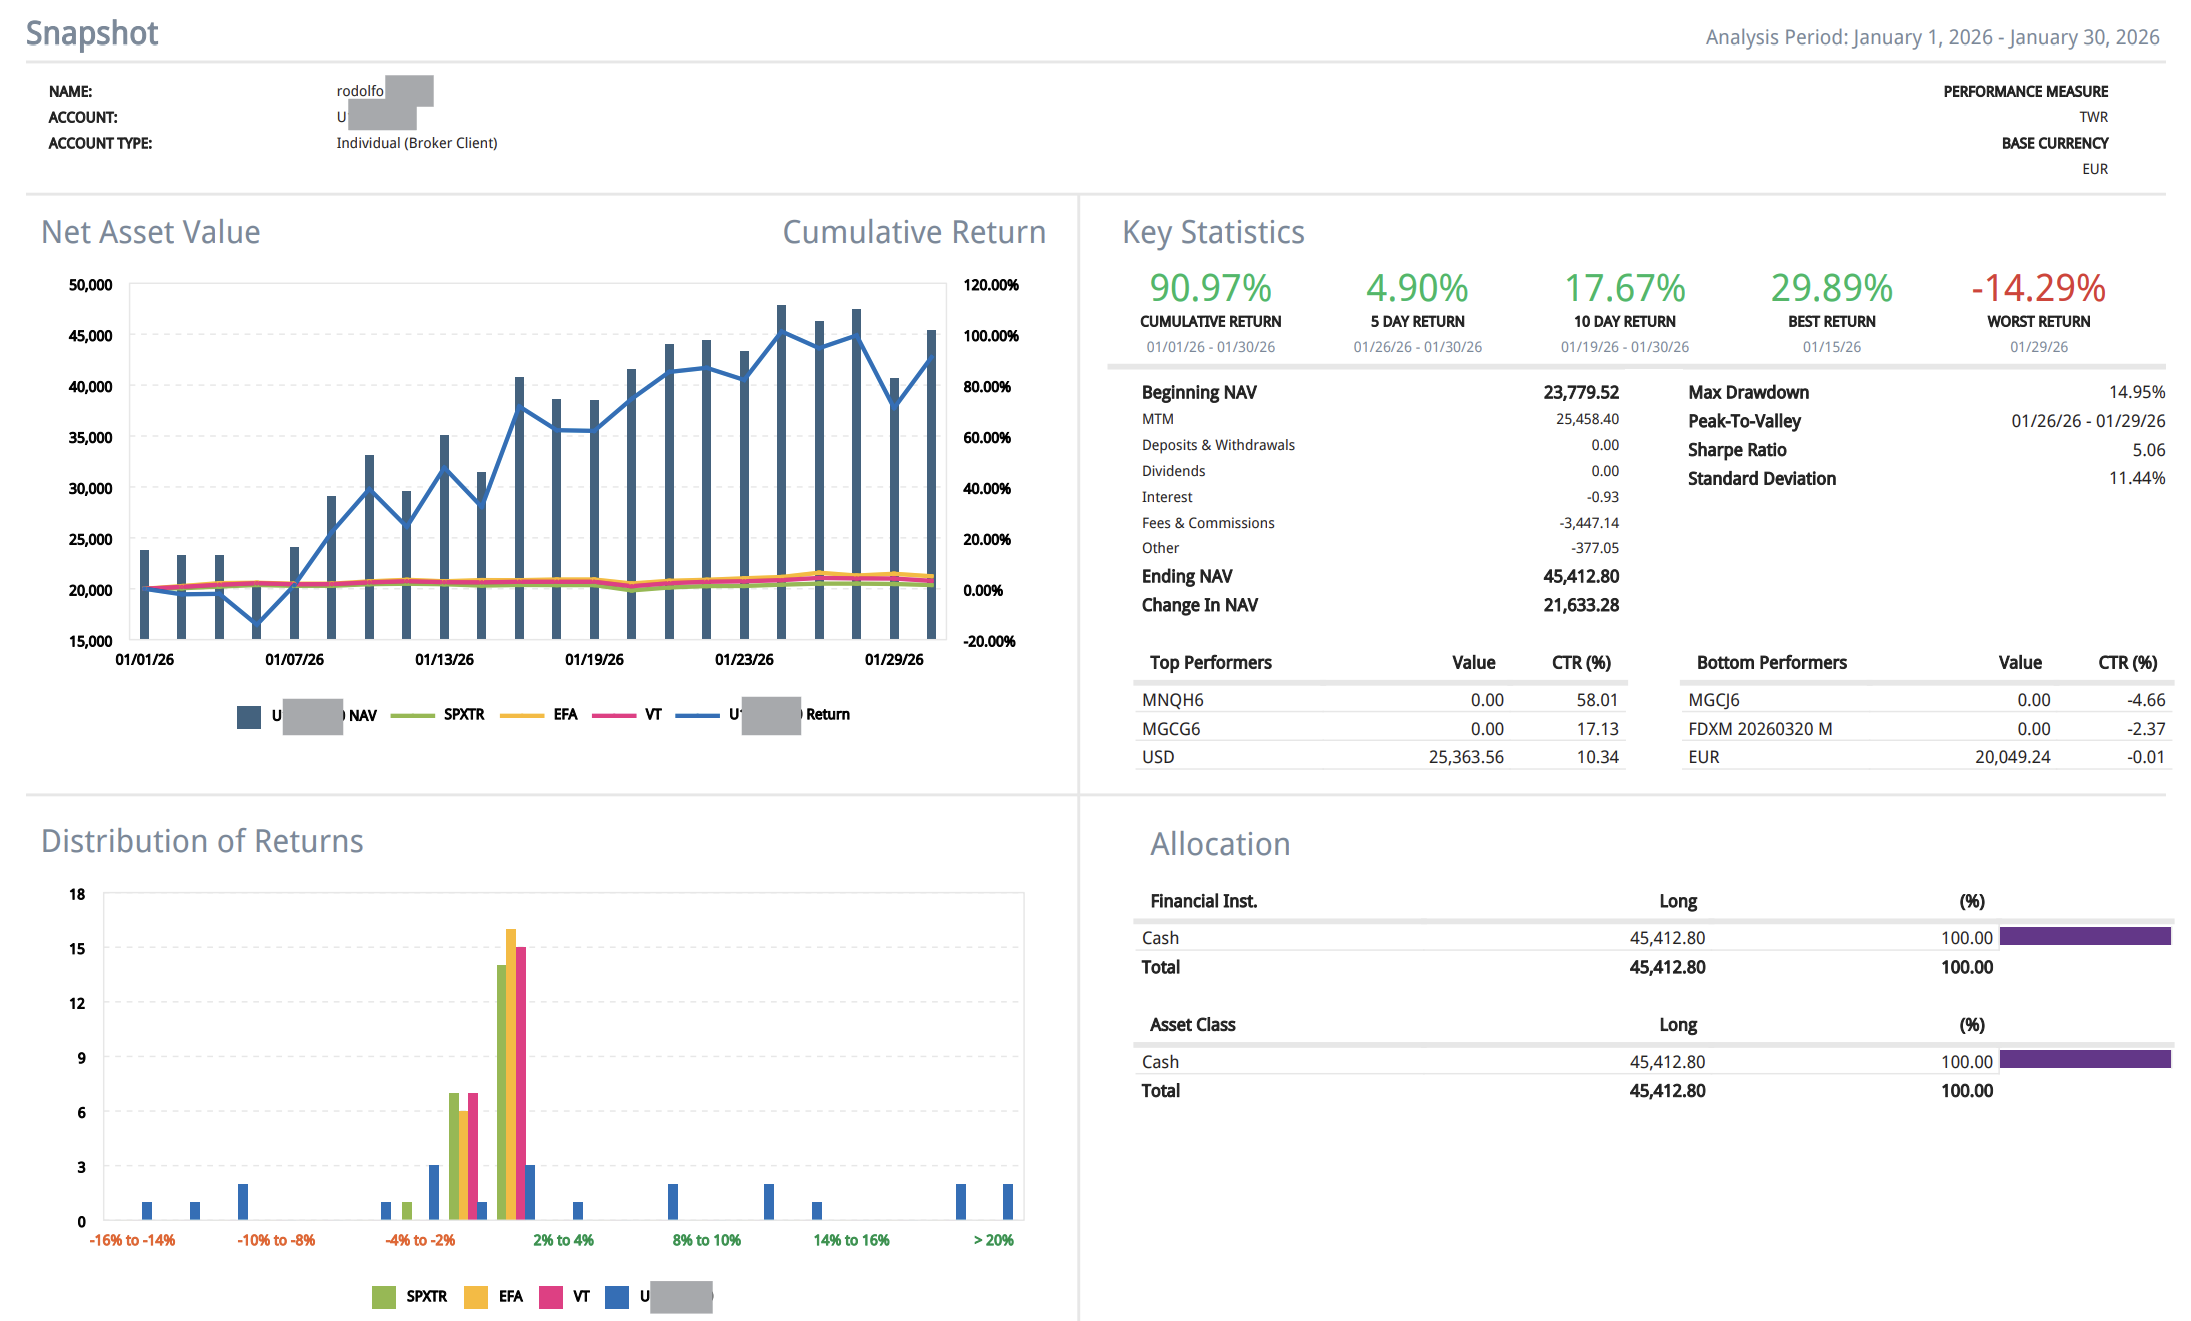This screenshot has width=2191, height=1321.
Task: Click the 01/19/26 date axis label
Action: [594, 660]
